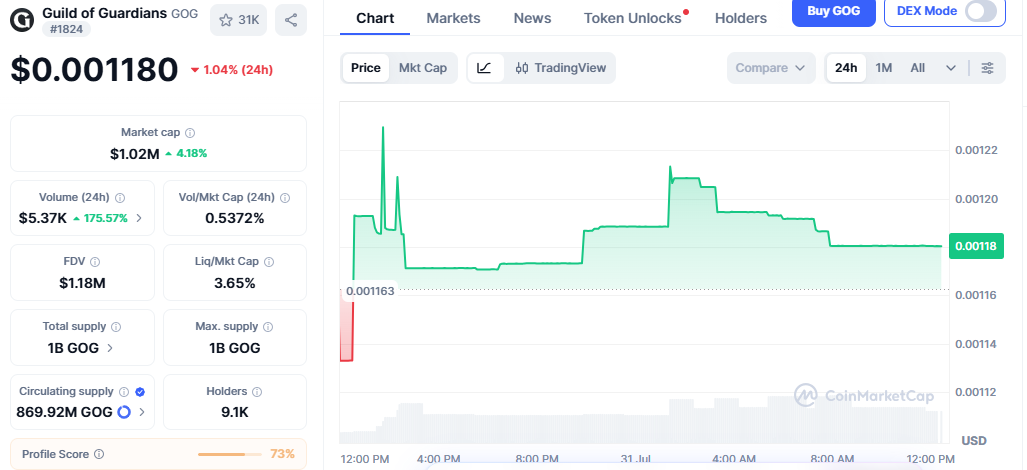Click the $0.001180 price heading
The width and height of the screenshot is (1027, 470).
94,69
